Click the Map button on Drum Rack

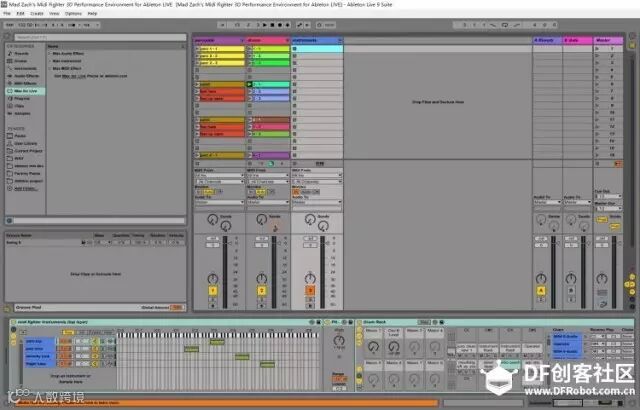(424, 322)
